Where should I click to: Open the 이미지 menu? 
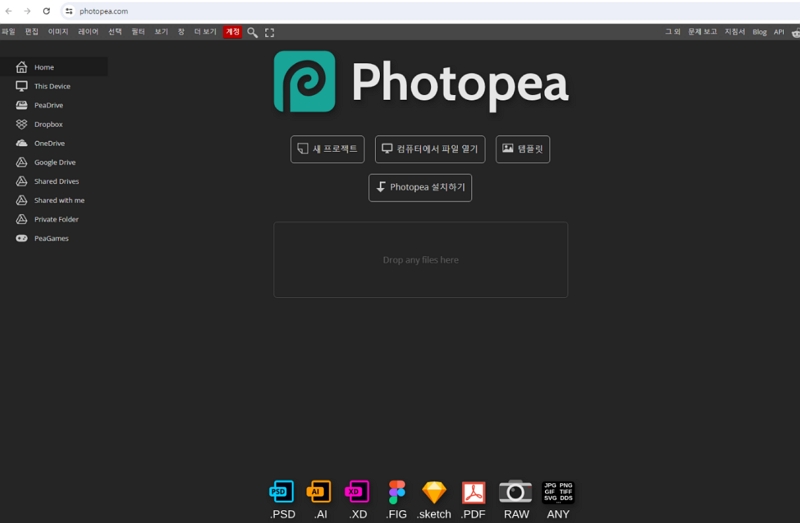click(58, 32)
